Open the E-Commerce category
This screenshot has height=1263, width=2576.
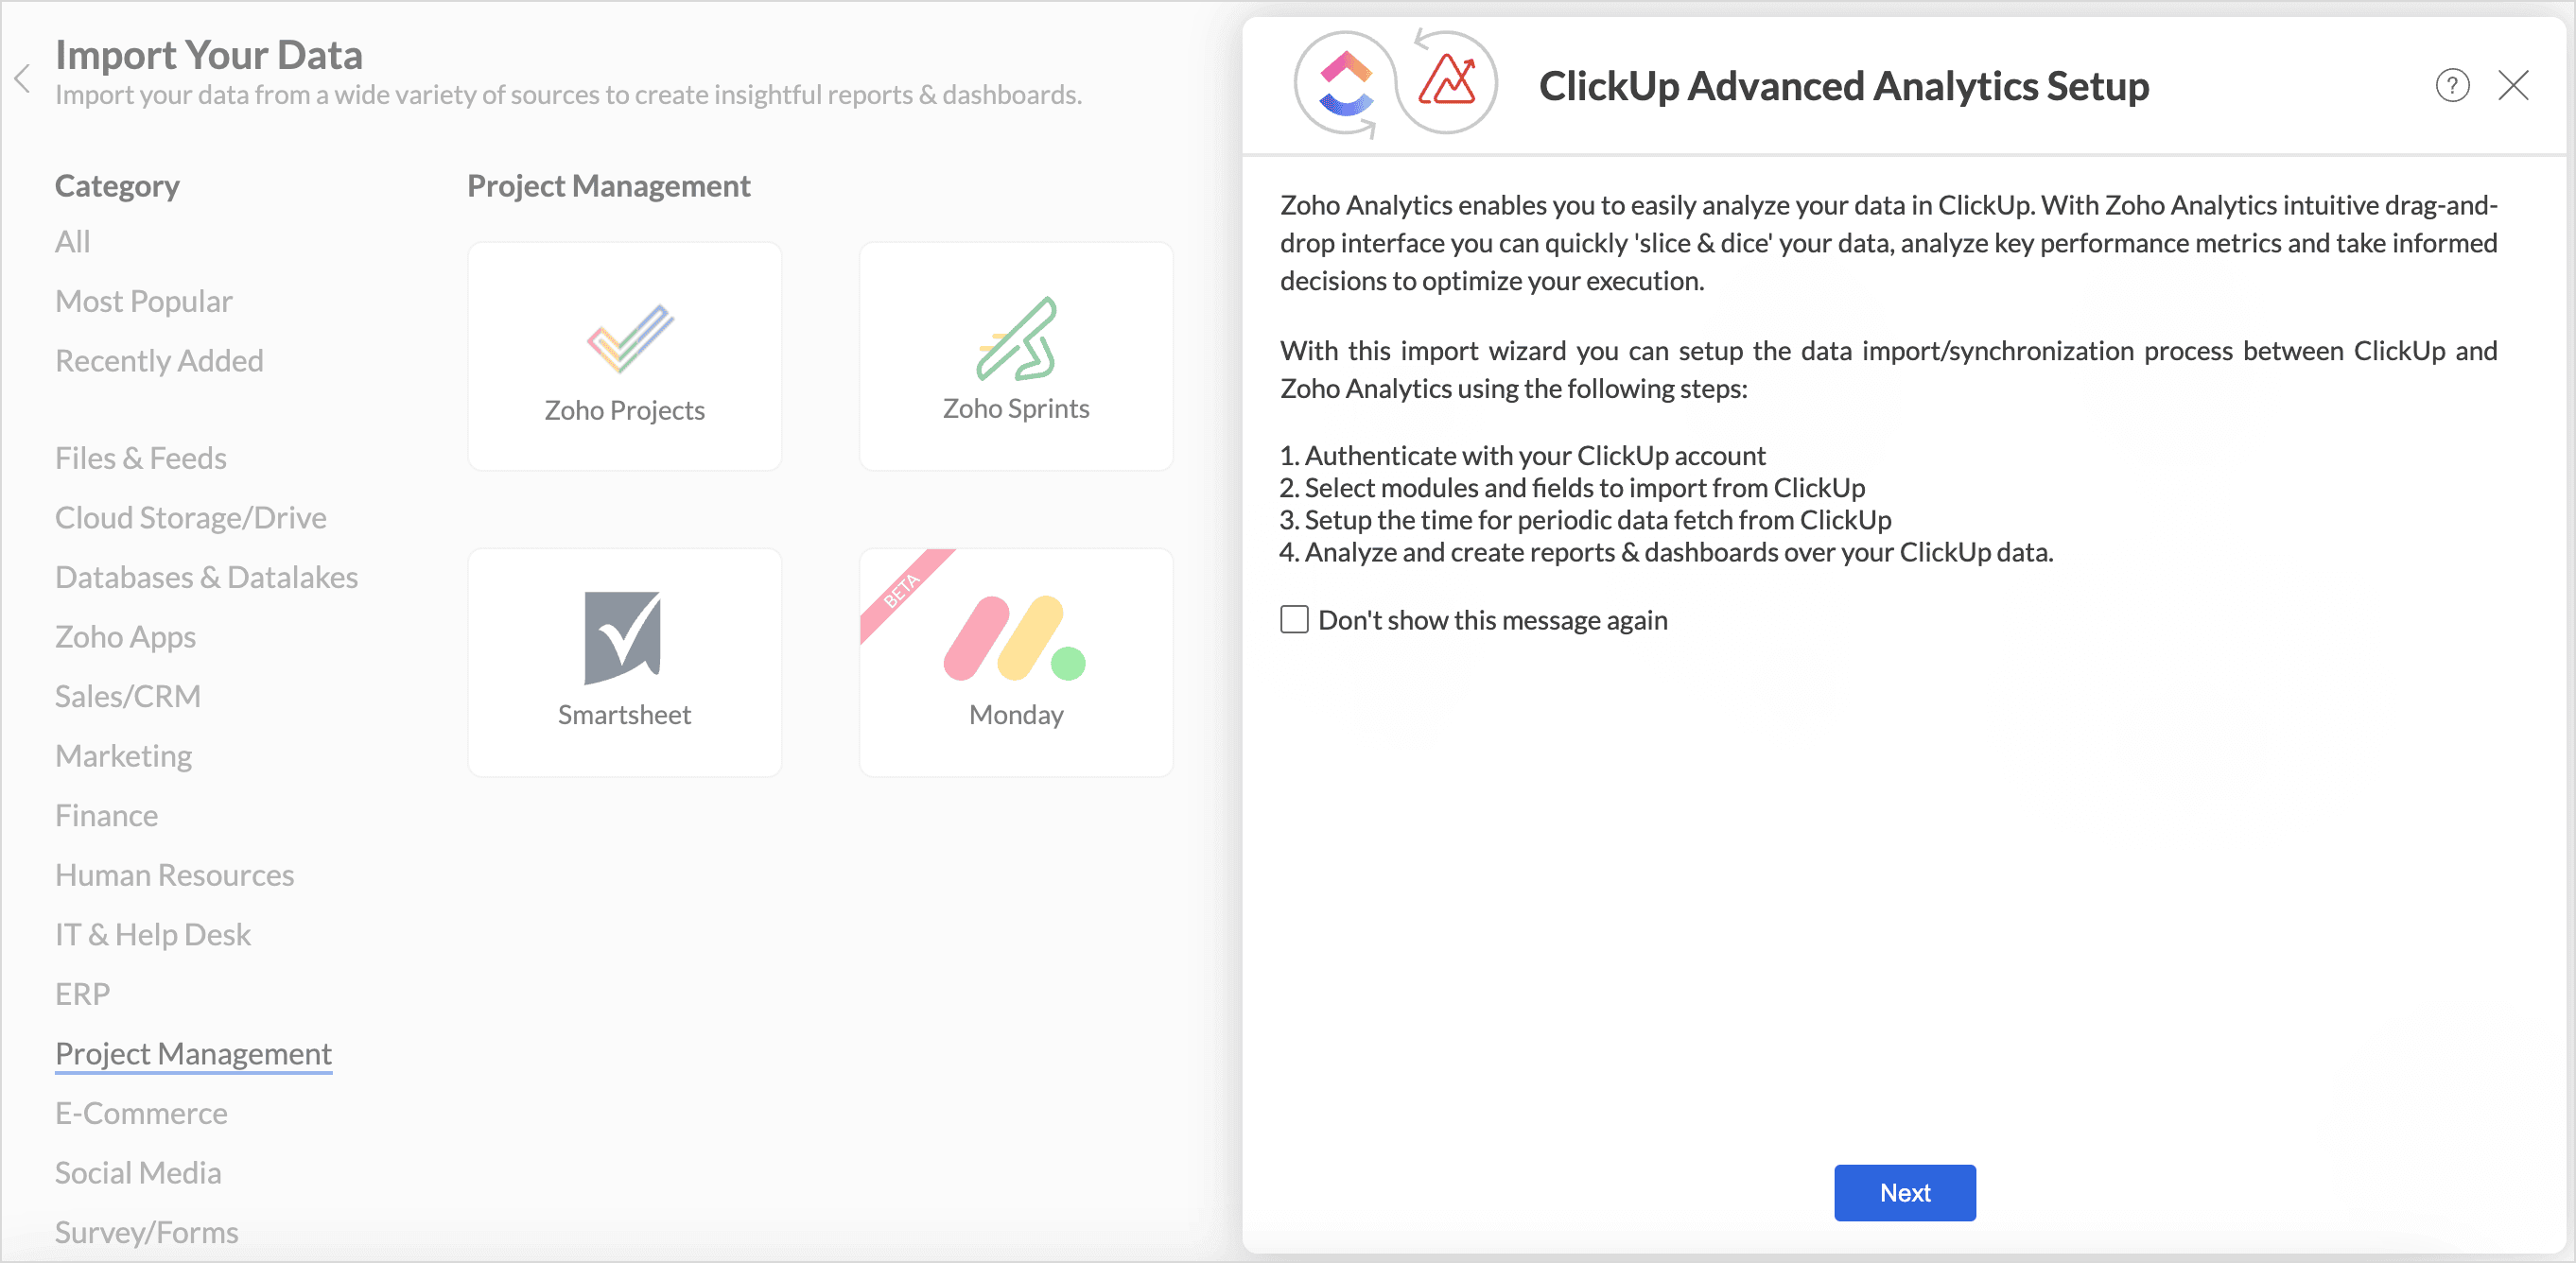[x=142, y=1113]
